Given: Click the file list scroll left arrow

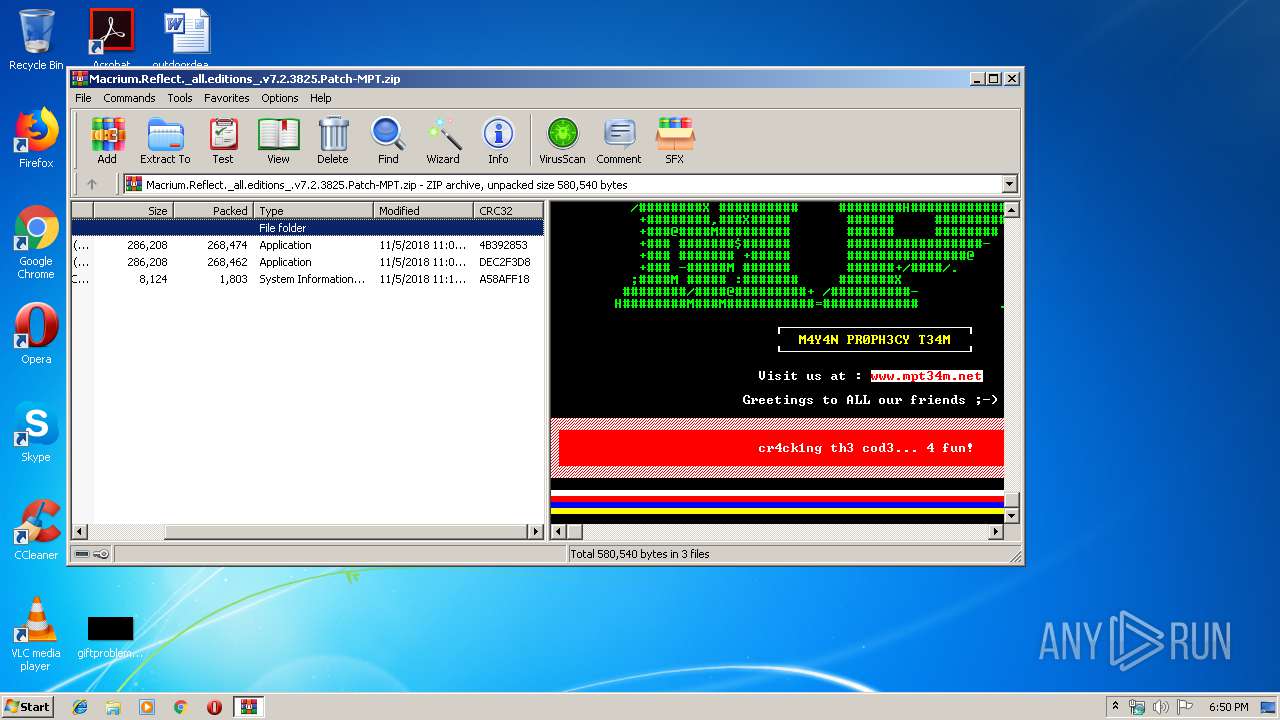Looking at the screenshot, I should (x=80, y=532).
